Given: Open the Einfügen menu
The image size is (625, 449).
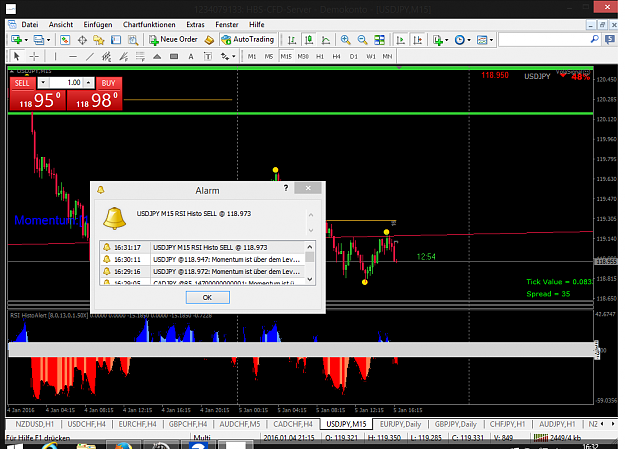Looking at the screenshot, I should tap(98, 25).
